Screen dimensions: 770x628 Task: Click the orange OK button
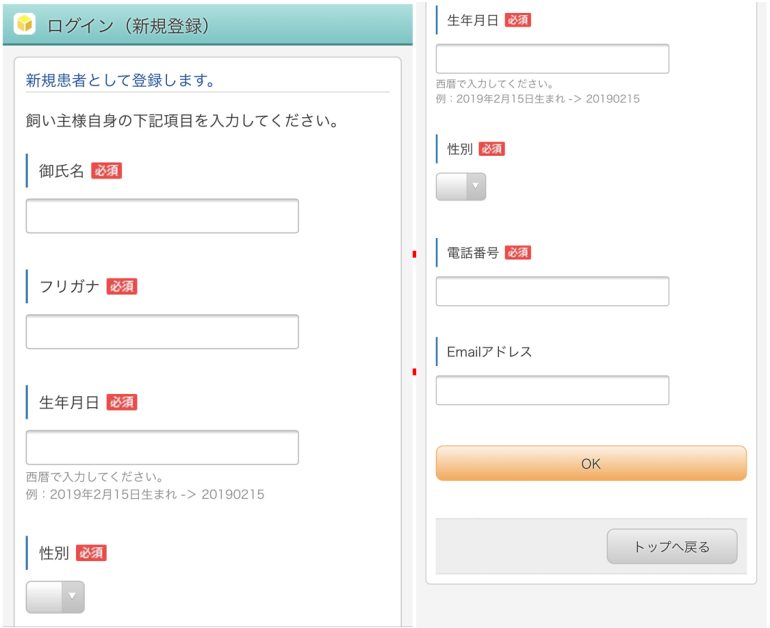click(591, 463)
